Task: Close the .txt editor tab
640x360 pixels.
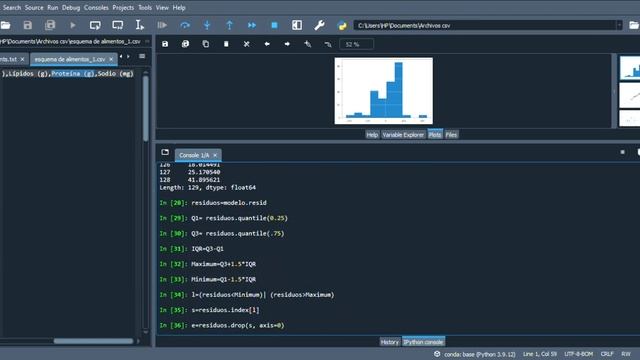Action: pyautogui.click(x=22, y=59)
